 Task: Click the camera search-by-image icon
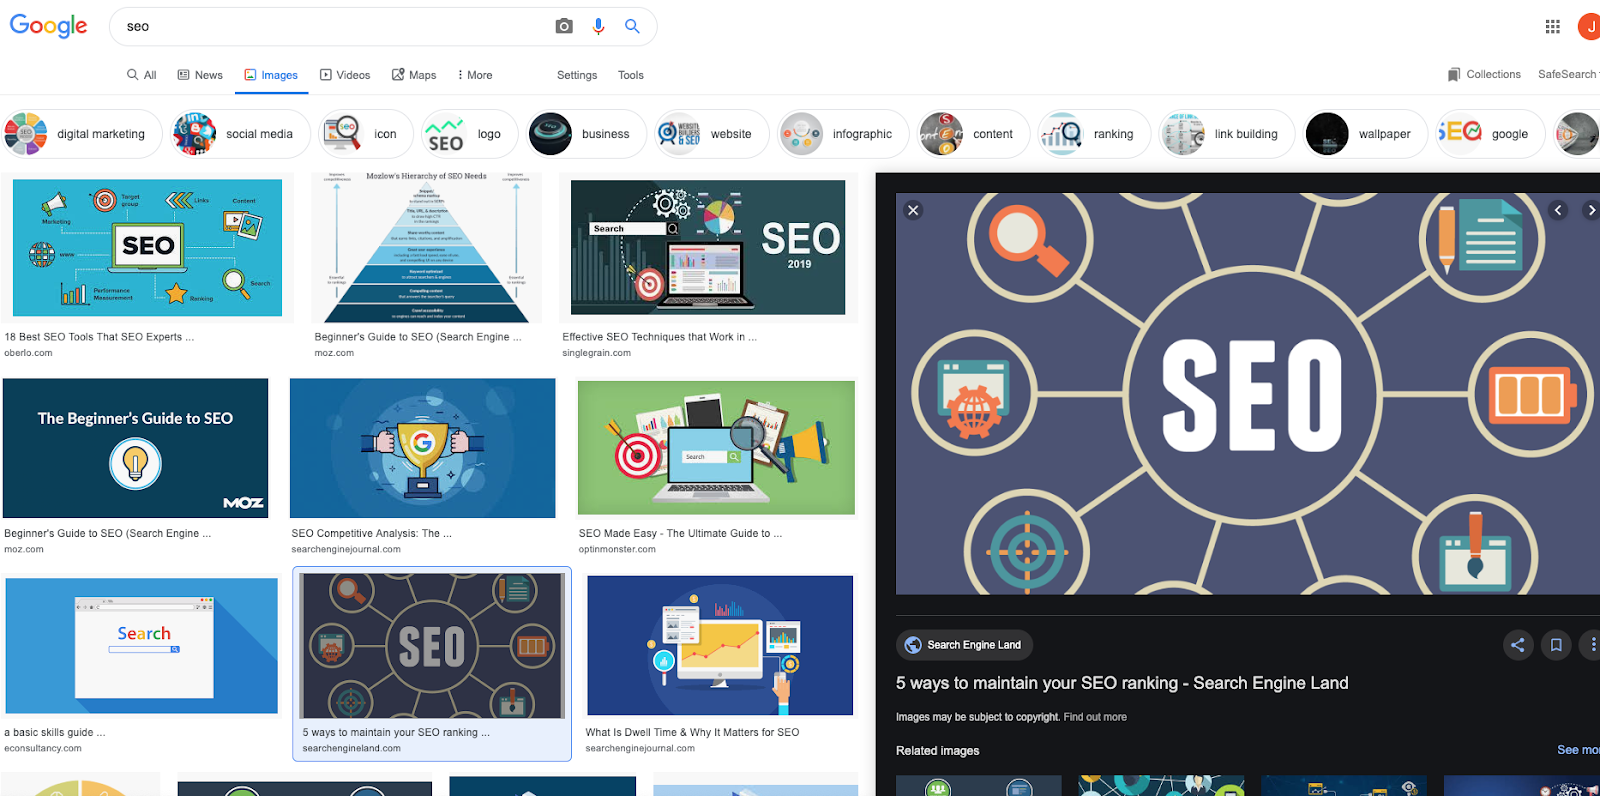(x=564, y=26)
